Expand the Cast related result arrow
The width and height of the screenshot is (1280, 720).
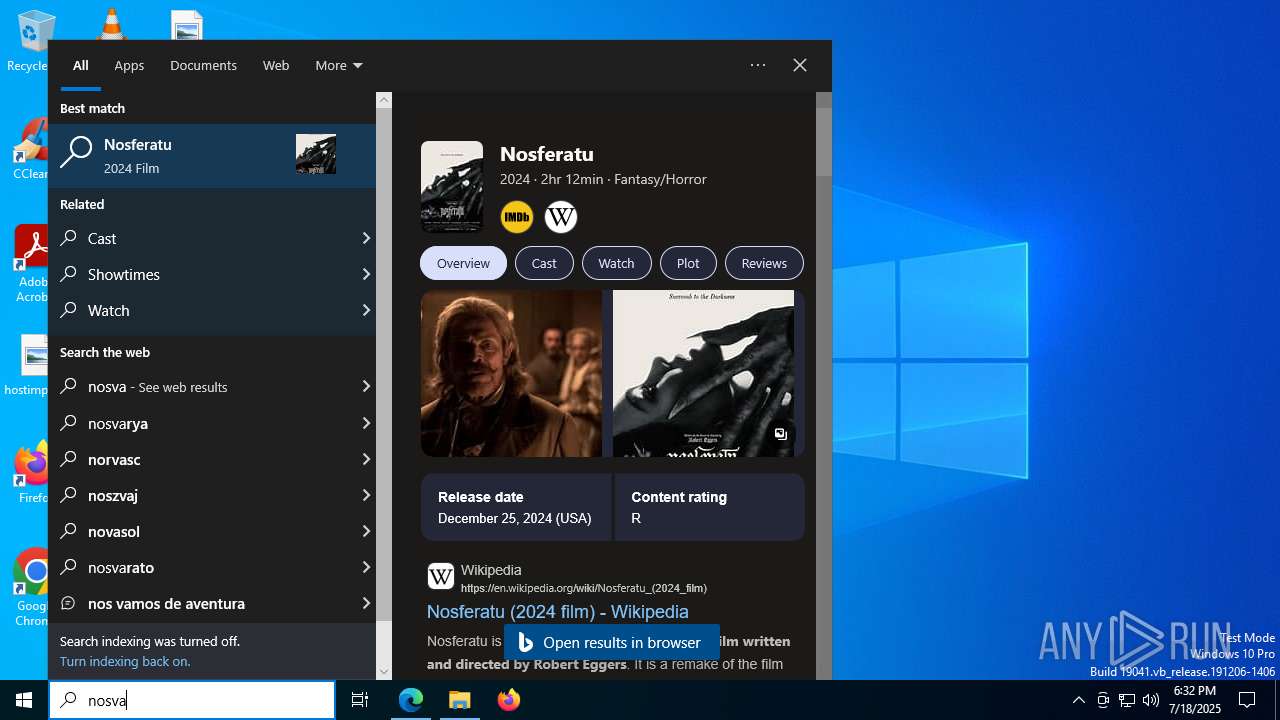[366, 238]
